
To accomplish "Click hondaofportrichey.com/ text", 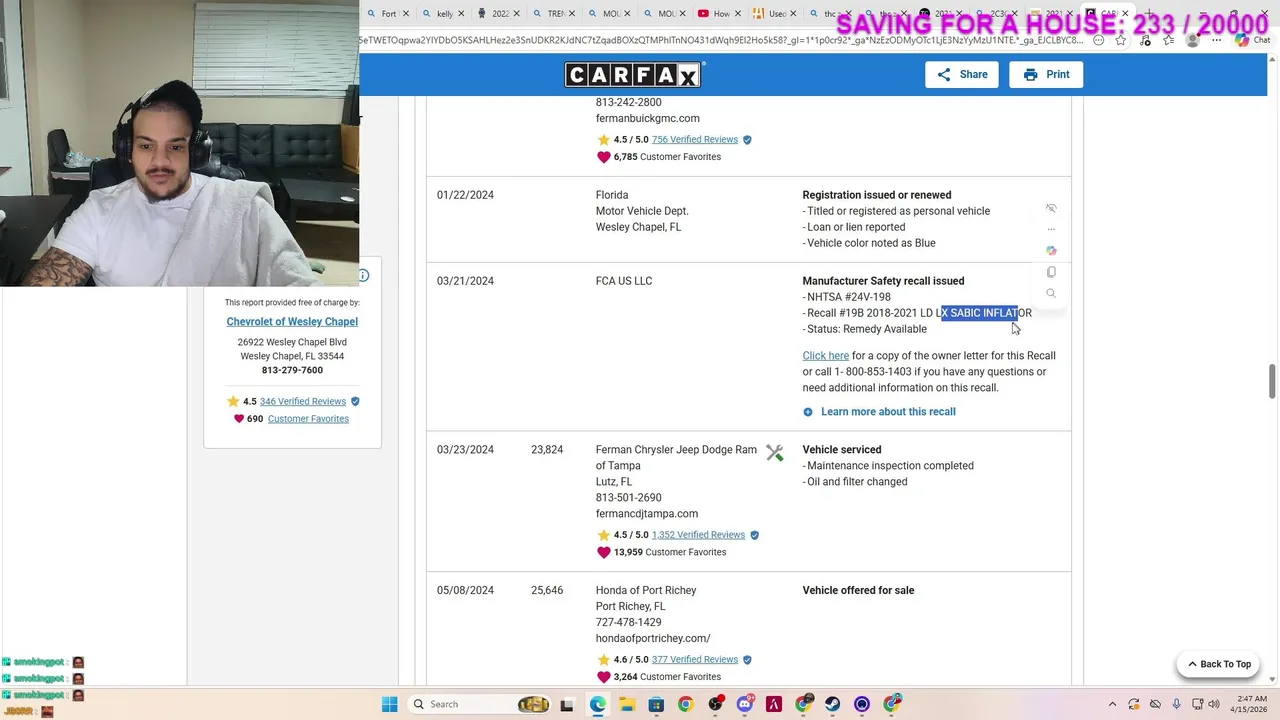I will 653,638.
